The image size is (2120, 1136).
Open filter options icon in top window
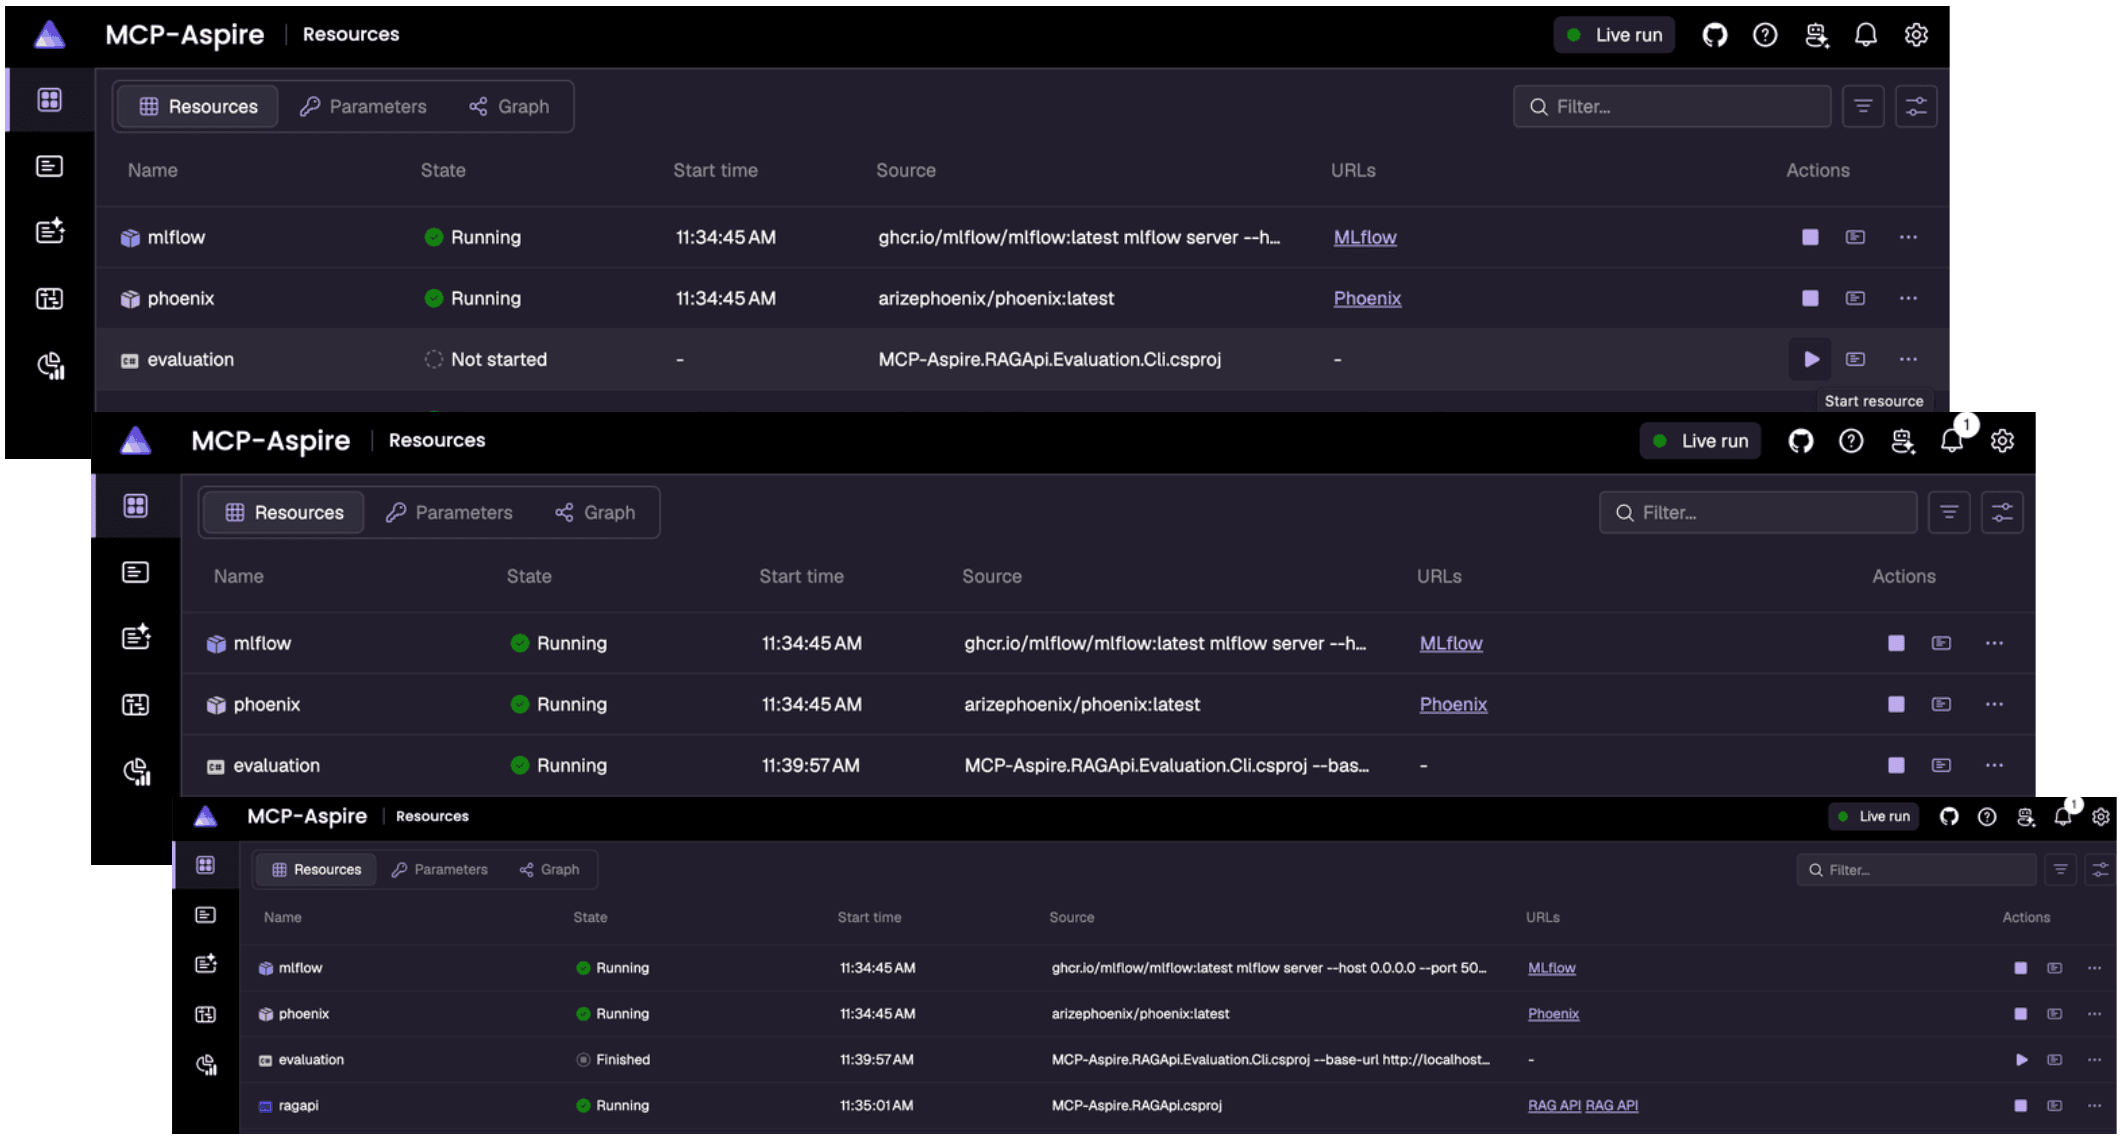tap(1863, 107)
